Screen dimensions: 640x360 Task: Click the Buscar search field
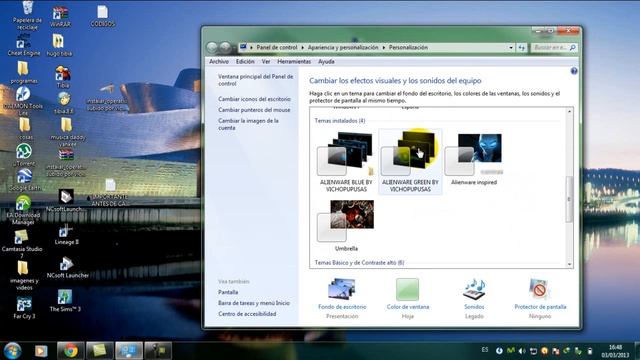(x=554, y=48)
